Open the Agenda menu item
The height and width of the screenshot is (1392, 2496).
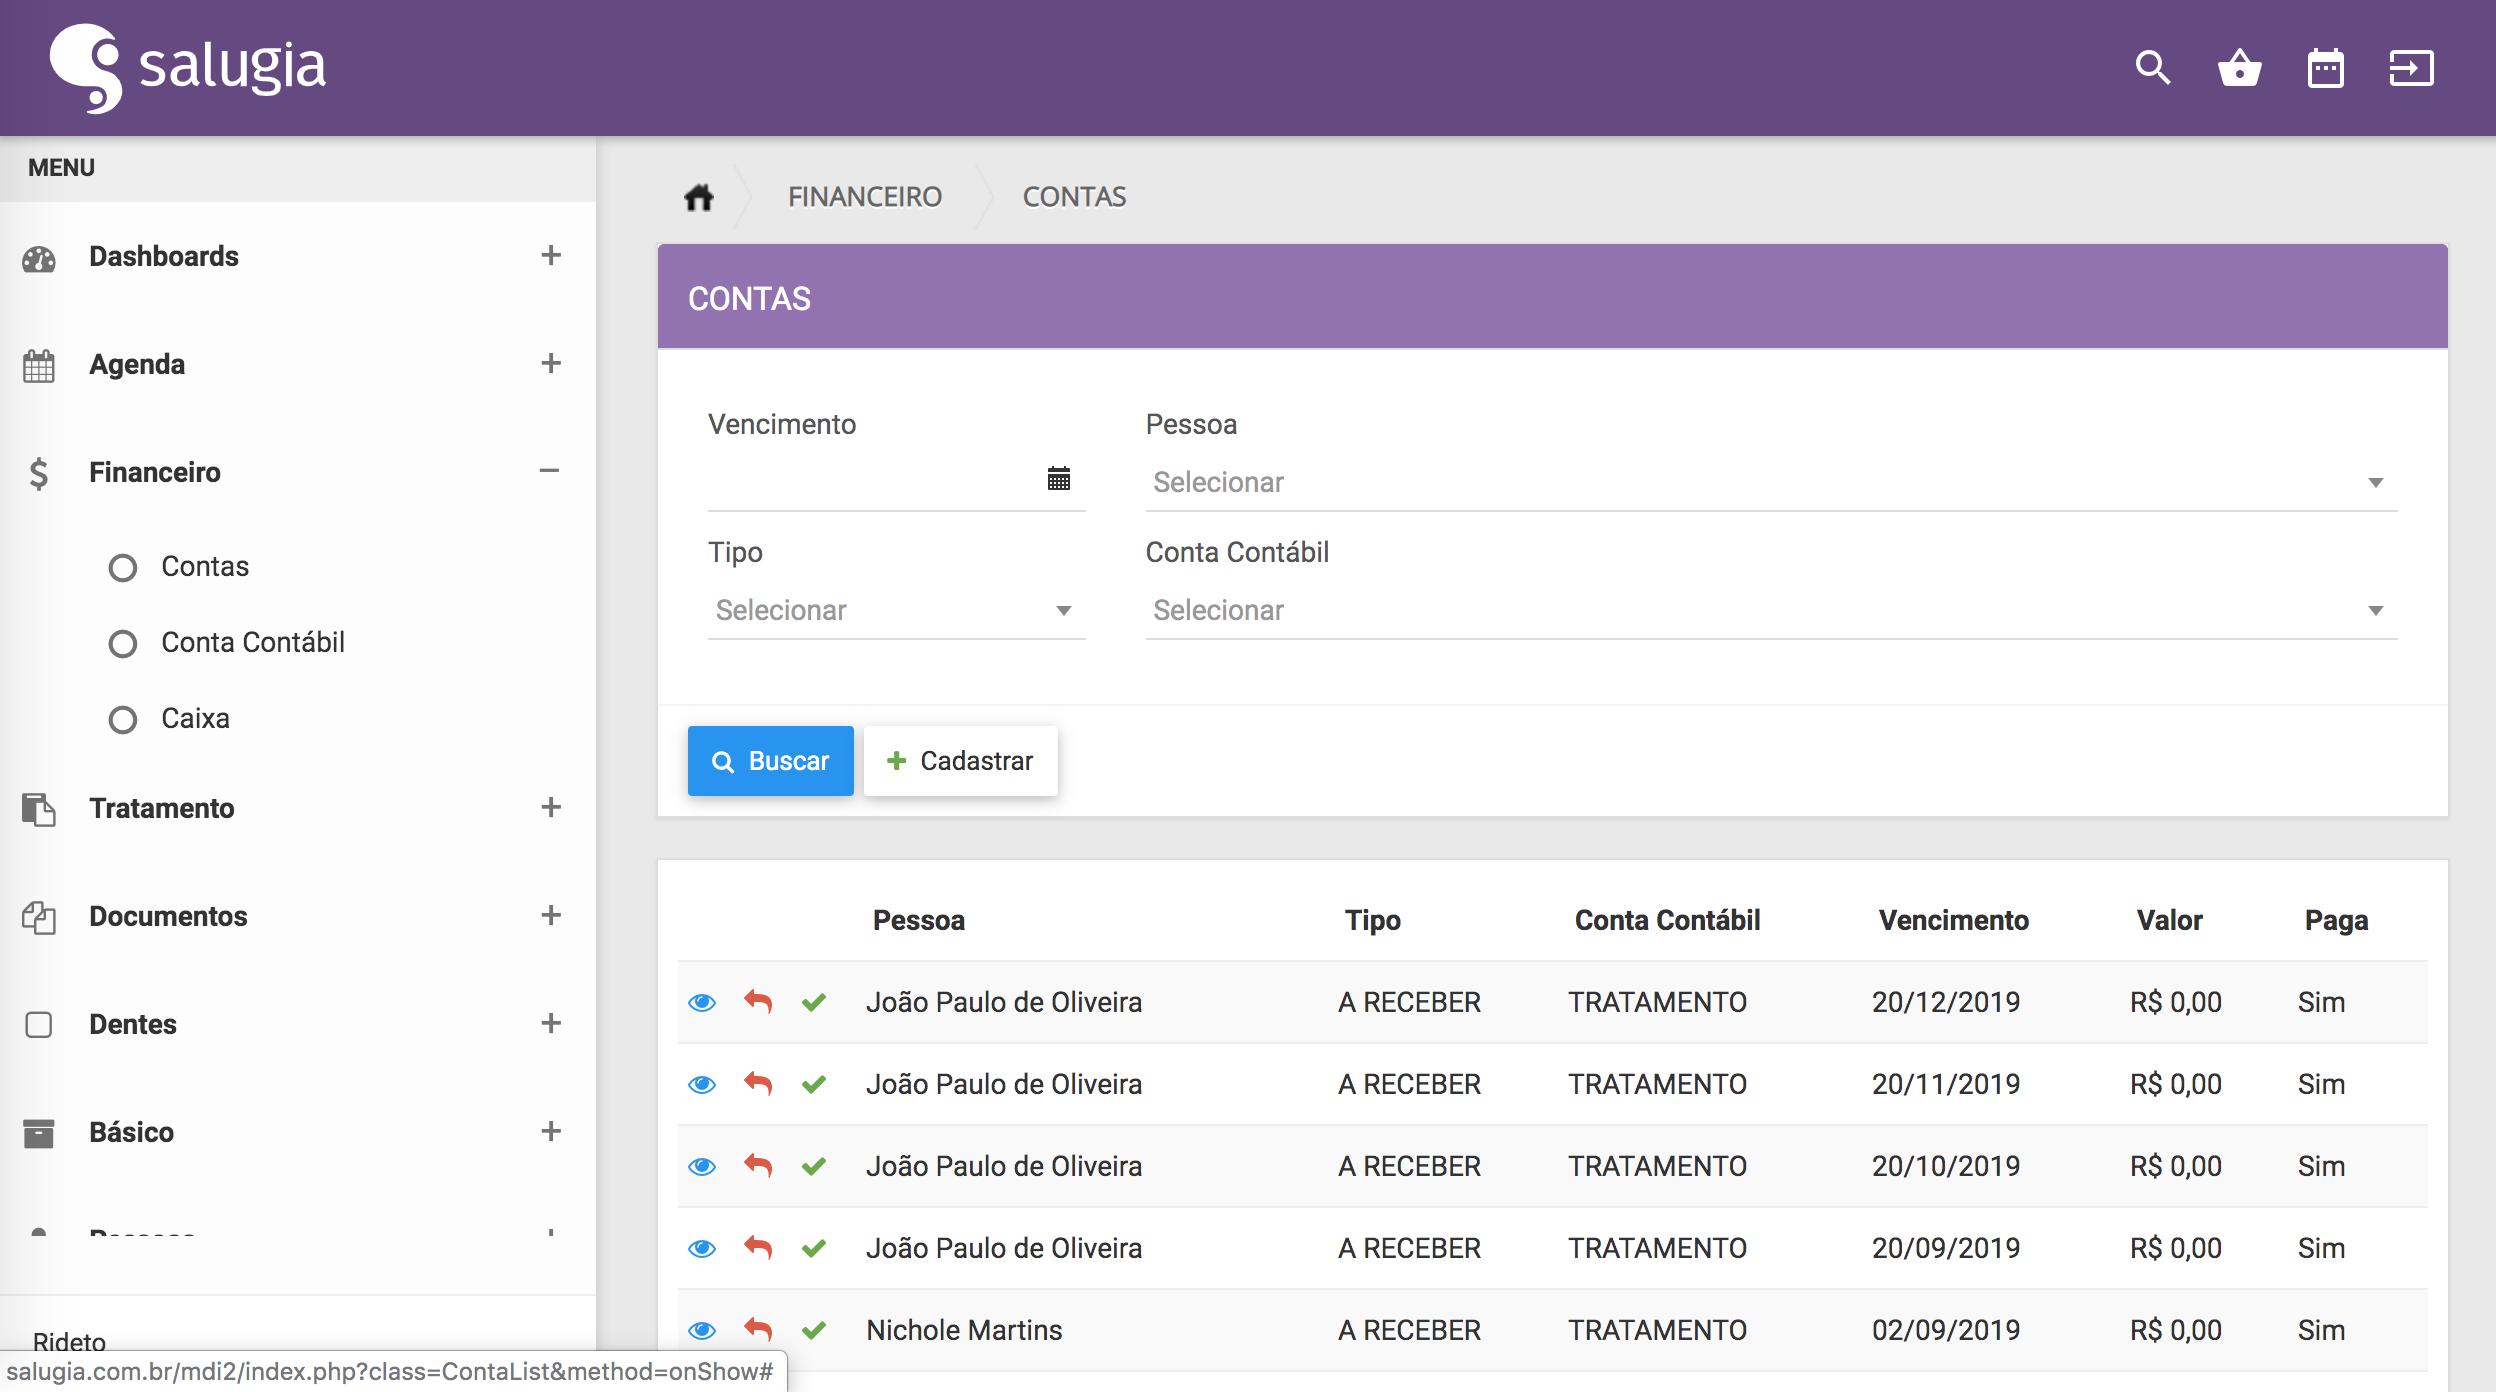pyautogui.click(x=137, y=365)
